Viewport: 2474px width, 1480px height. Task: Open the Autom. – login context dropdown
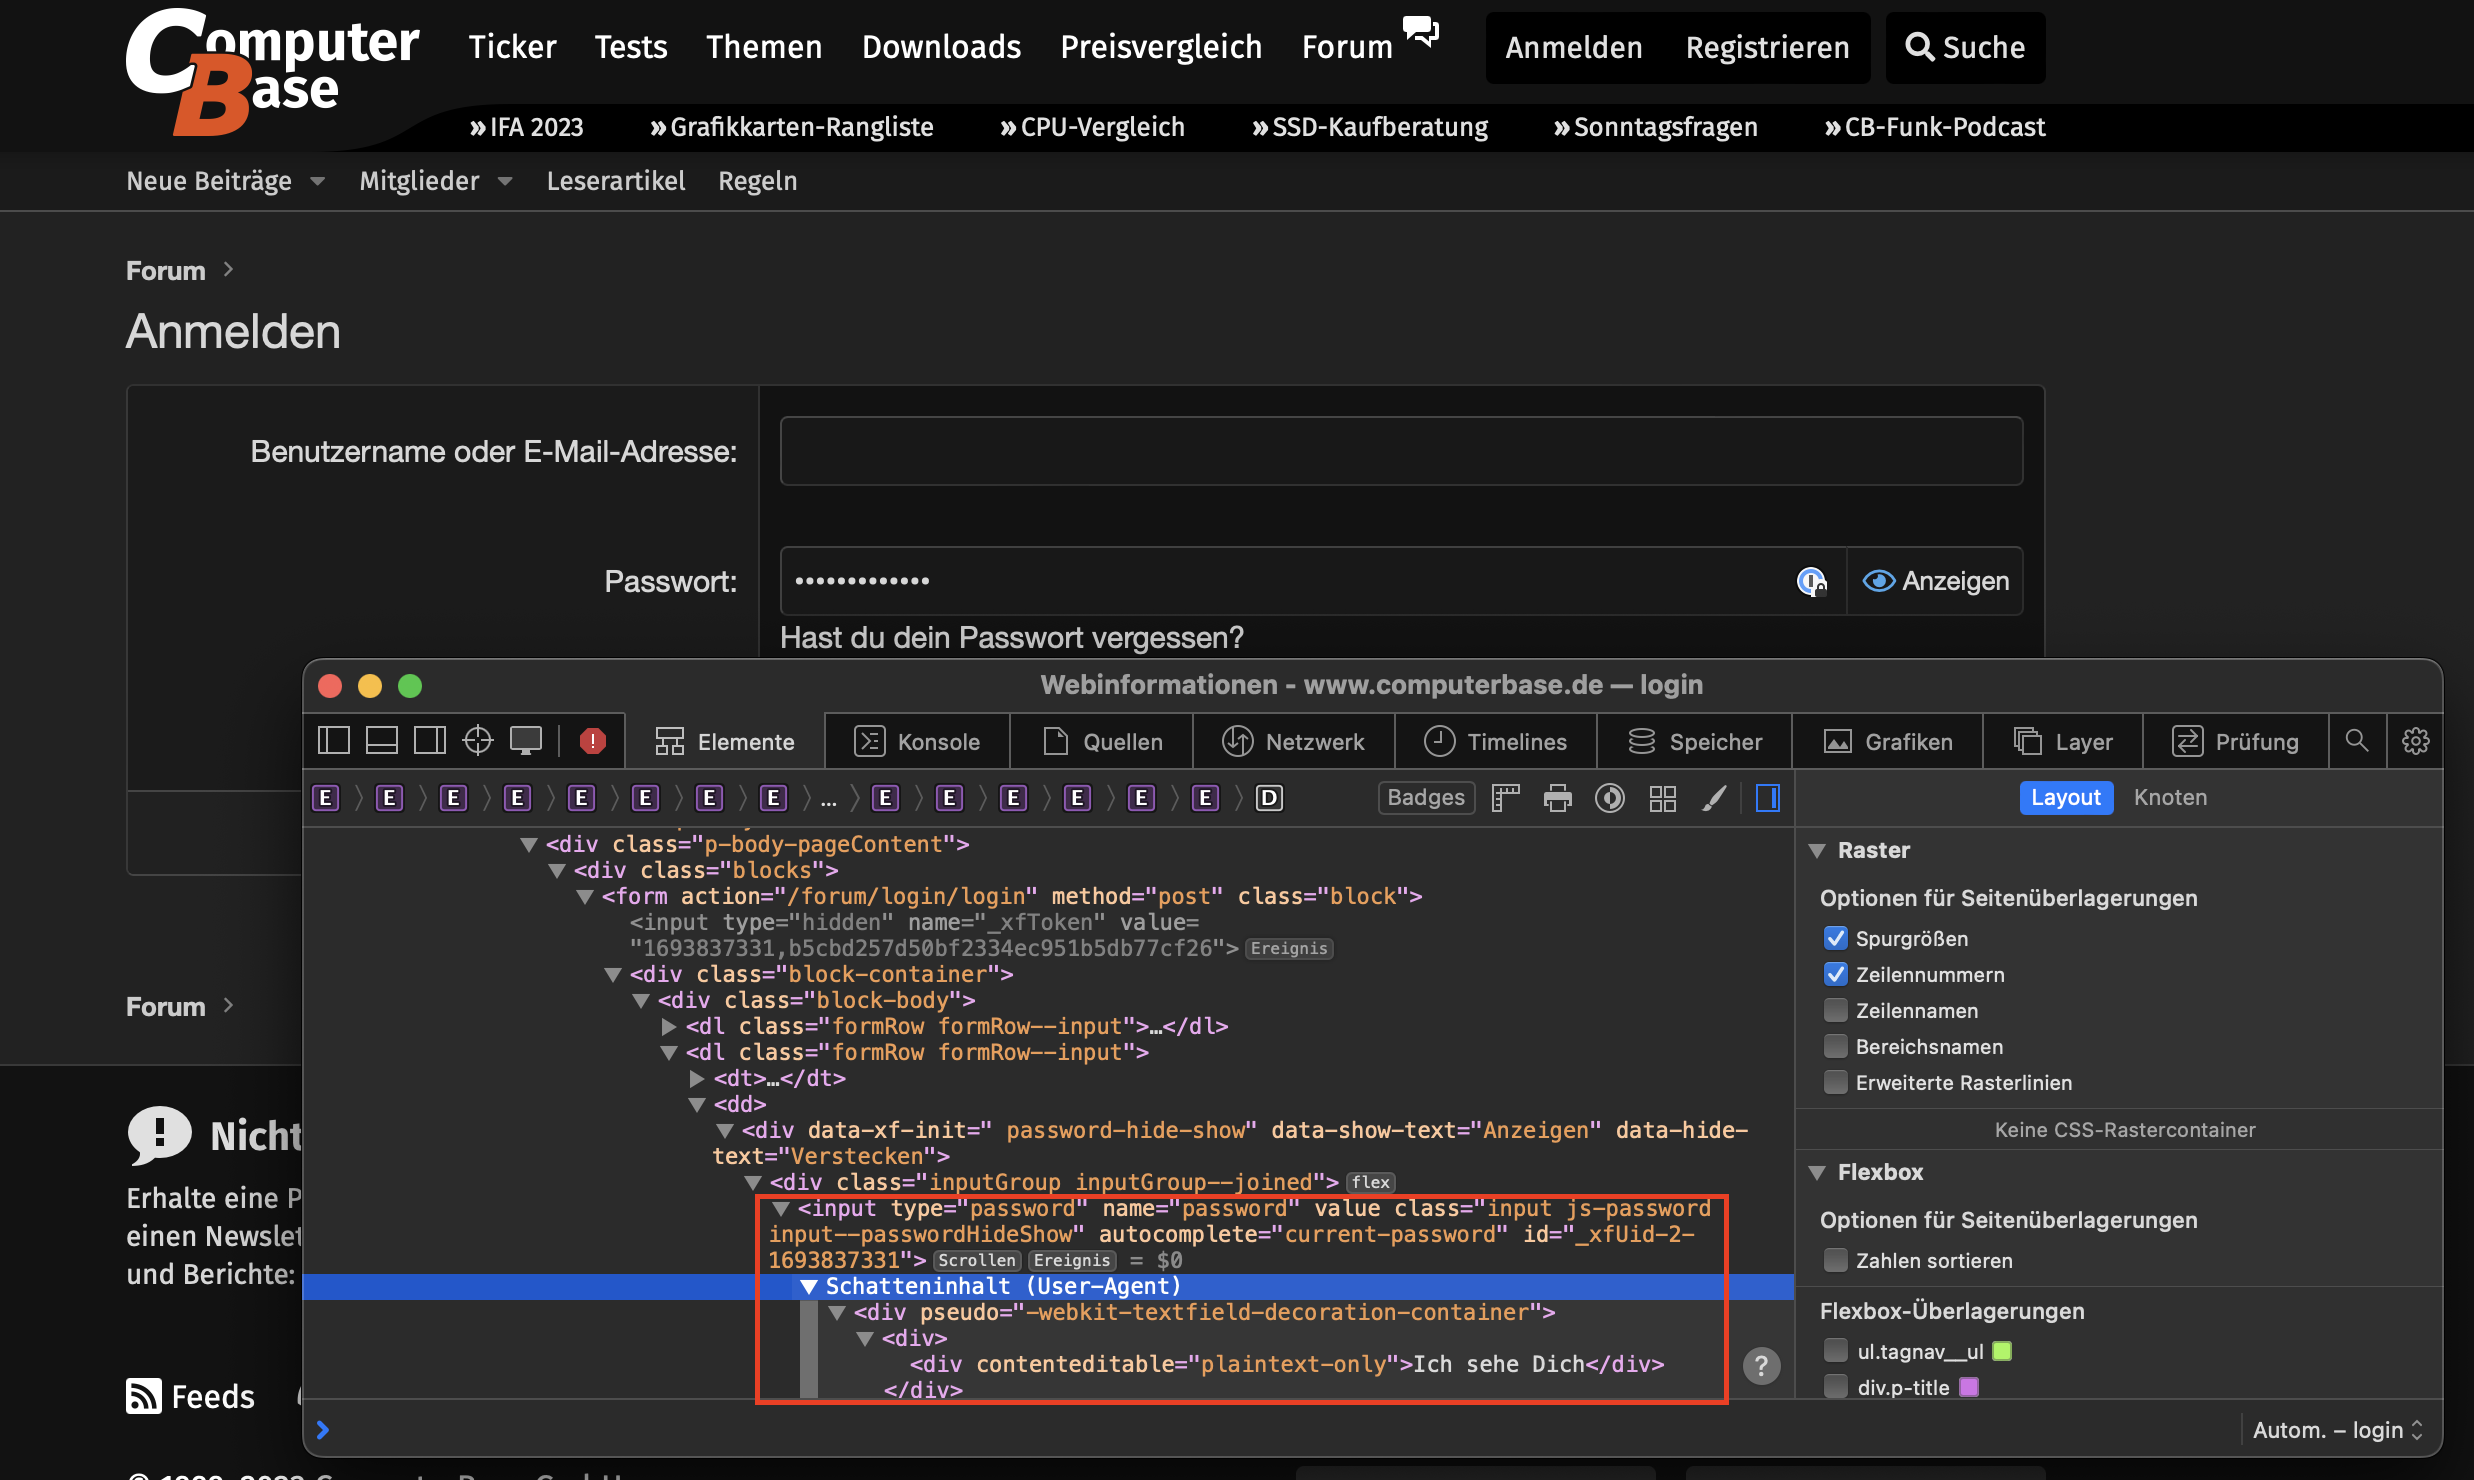(2336, 1430)
